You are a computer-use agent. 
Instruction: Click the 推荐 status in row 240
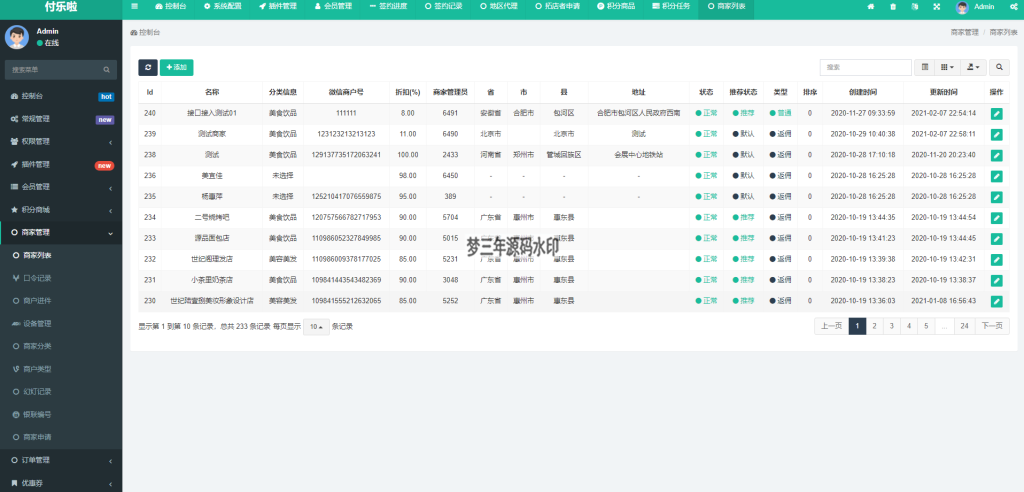[x=744, y=114]
